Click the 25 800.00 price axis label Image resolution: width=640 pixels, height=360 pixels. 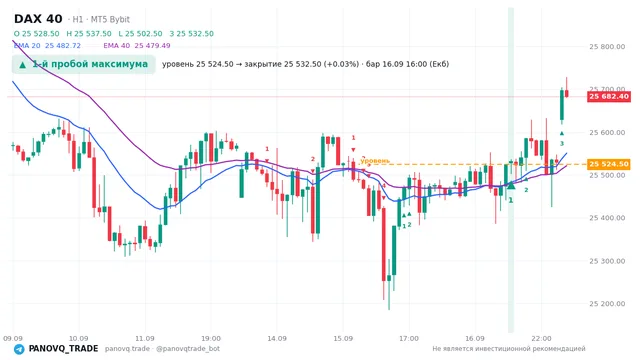pos(607,47)
